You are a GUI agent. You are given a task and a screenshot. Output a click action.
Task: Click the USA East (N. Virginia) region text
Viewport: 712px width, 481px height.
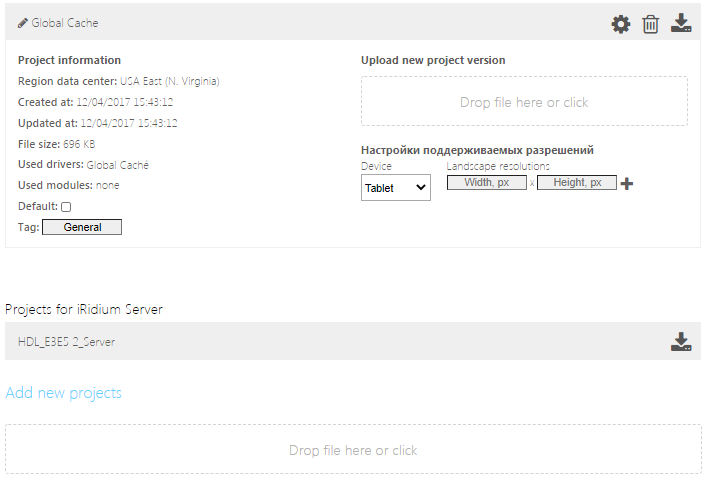169,81
